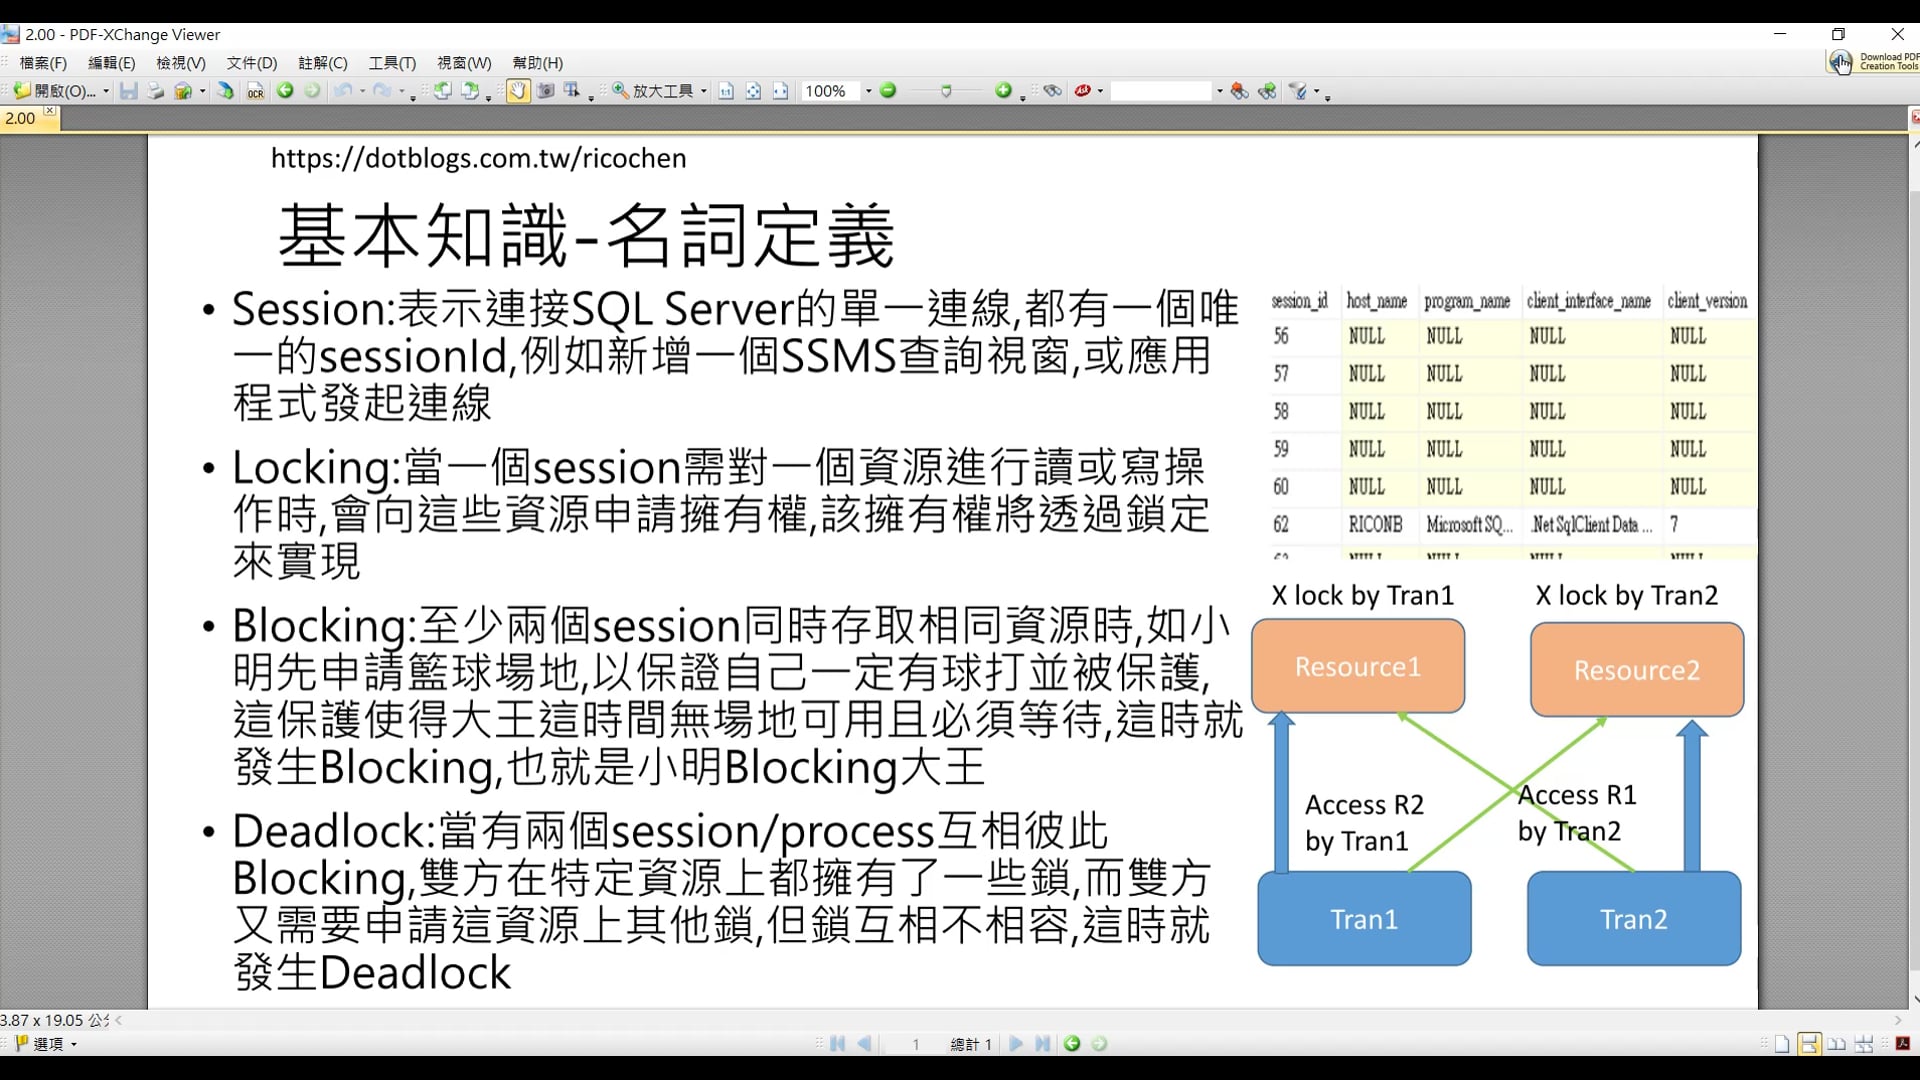Image resolution: width=1920 pixels, height=1080 pixels.
Task: Click the page number input field
Action: point(915,1044)
